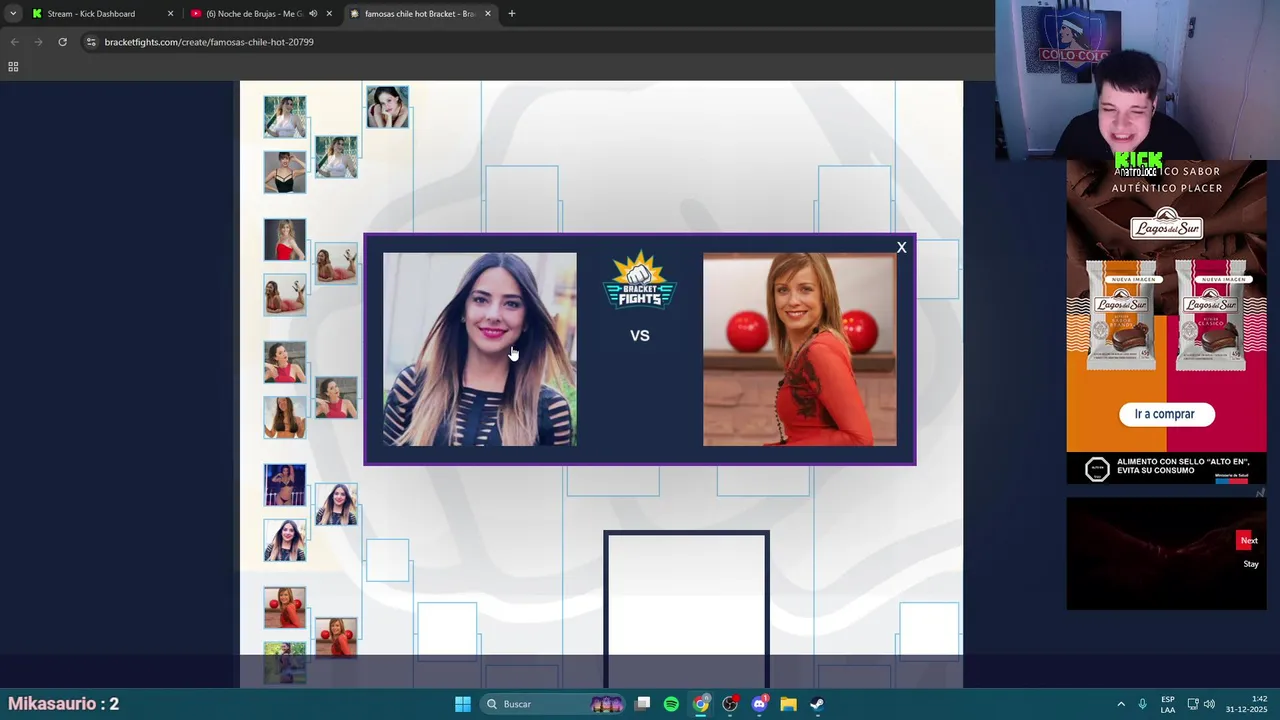1280x720 pixels.
Task: Mute audio on the YouTube tab speaker icon
Action: pos(313,14)
